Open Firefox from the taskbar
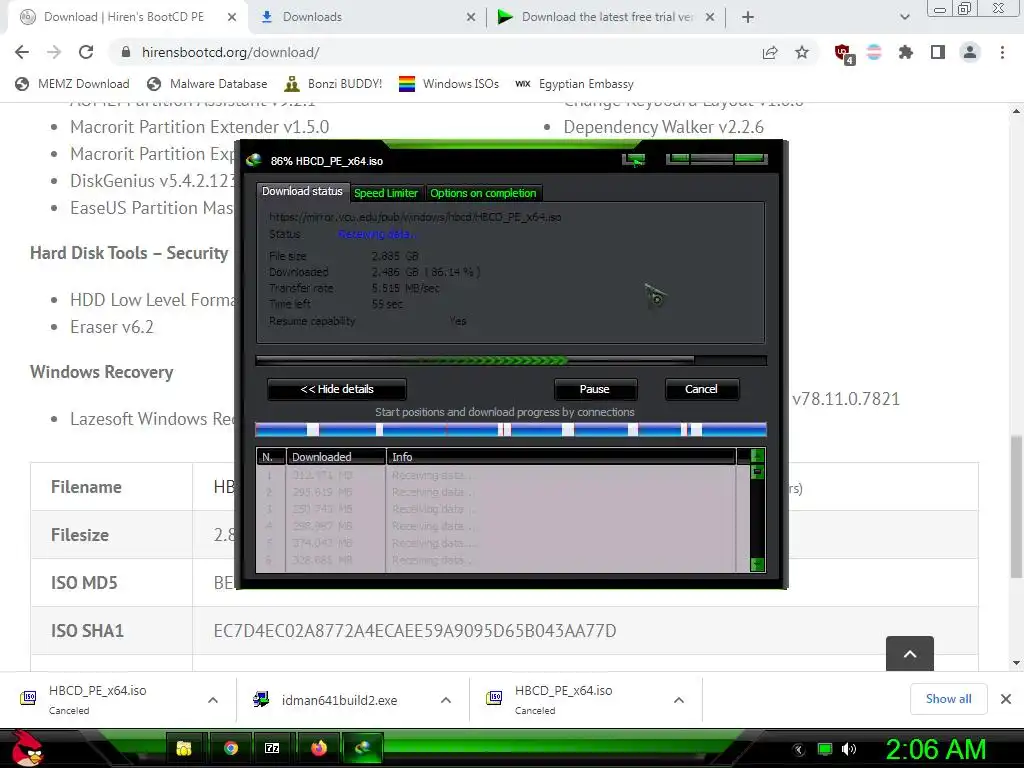The width and height of the screenshot is (1024, 768). [319, 748]
